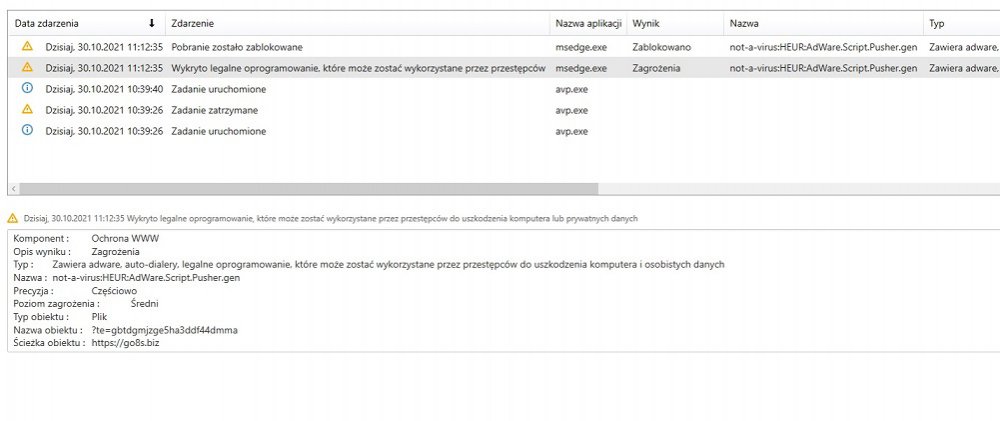Click warning icon of Zadanie zatrzymane row
Screen dimensions: 1000x421
coord(27,110)
